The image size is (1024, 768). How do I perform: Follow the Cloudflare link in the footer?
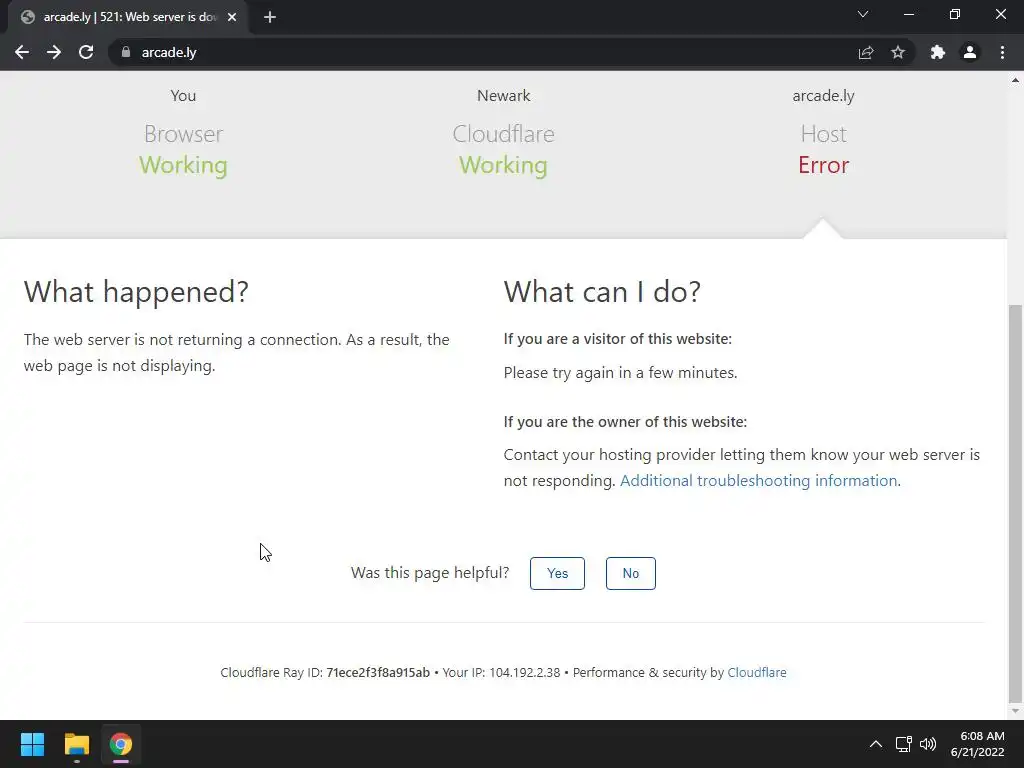(757, 673)
